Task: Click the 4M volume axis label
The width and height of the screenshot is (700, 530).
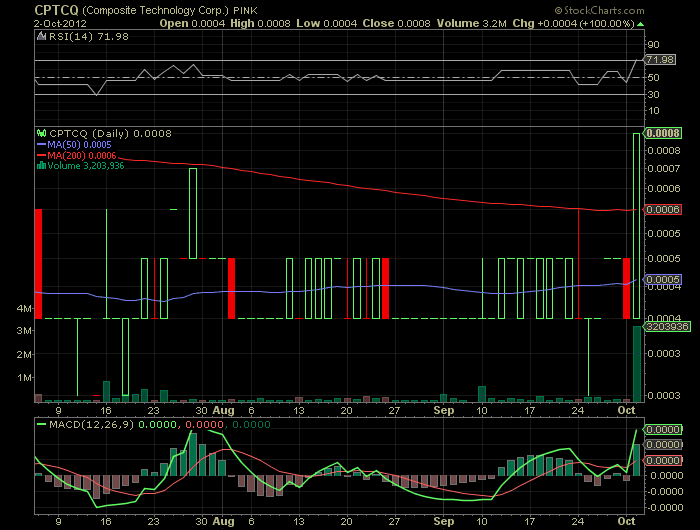Action: click(x=24, y=309)
